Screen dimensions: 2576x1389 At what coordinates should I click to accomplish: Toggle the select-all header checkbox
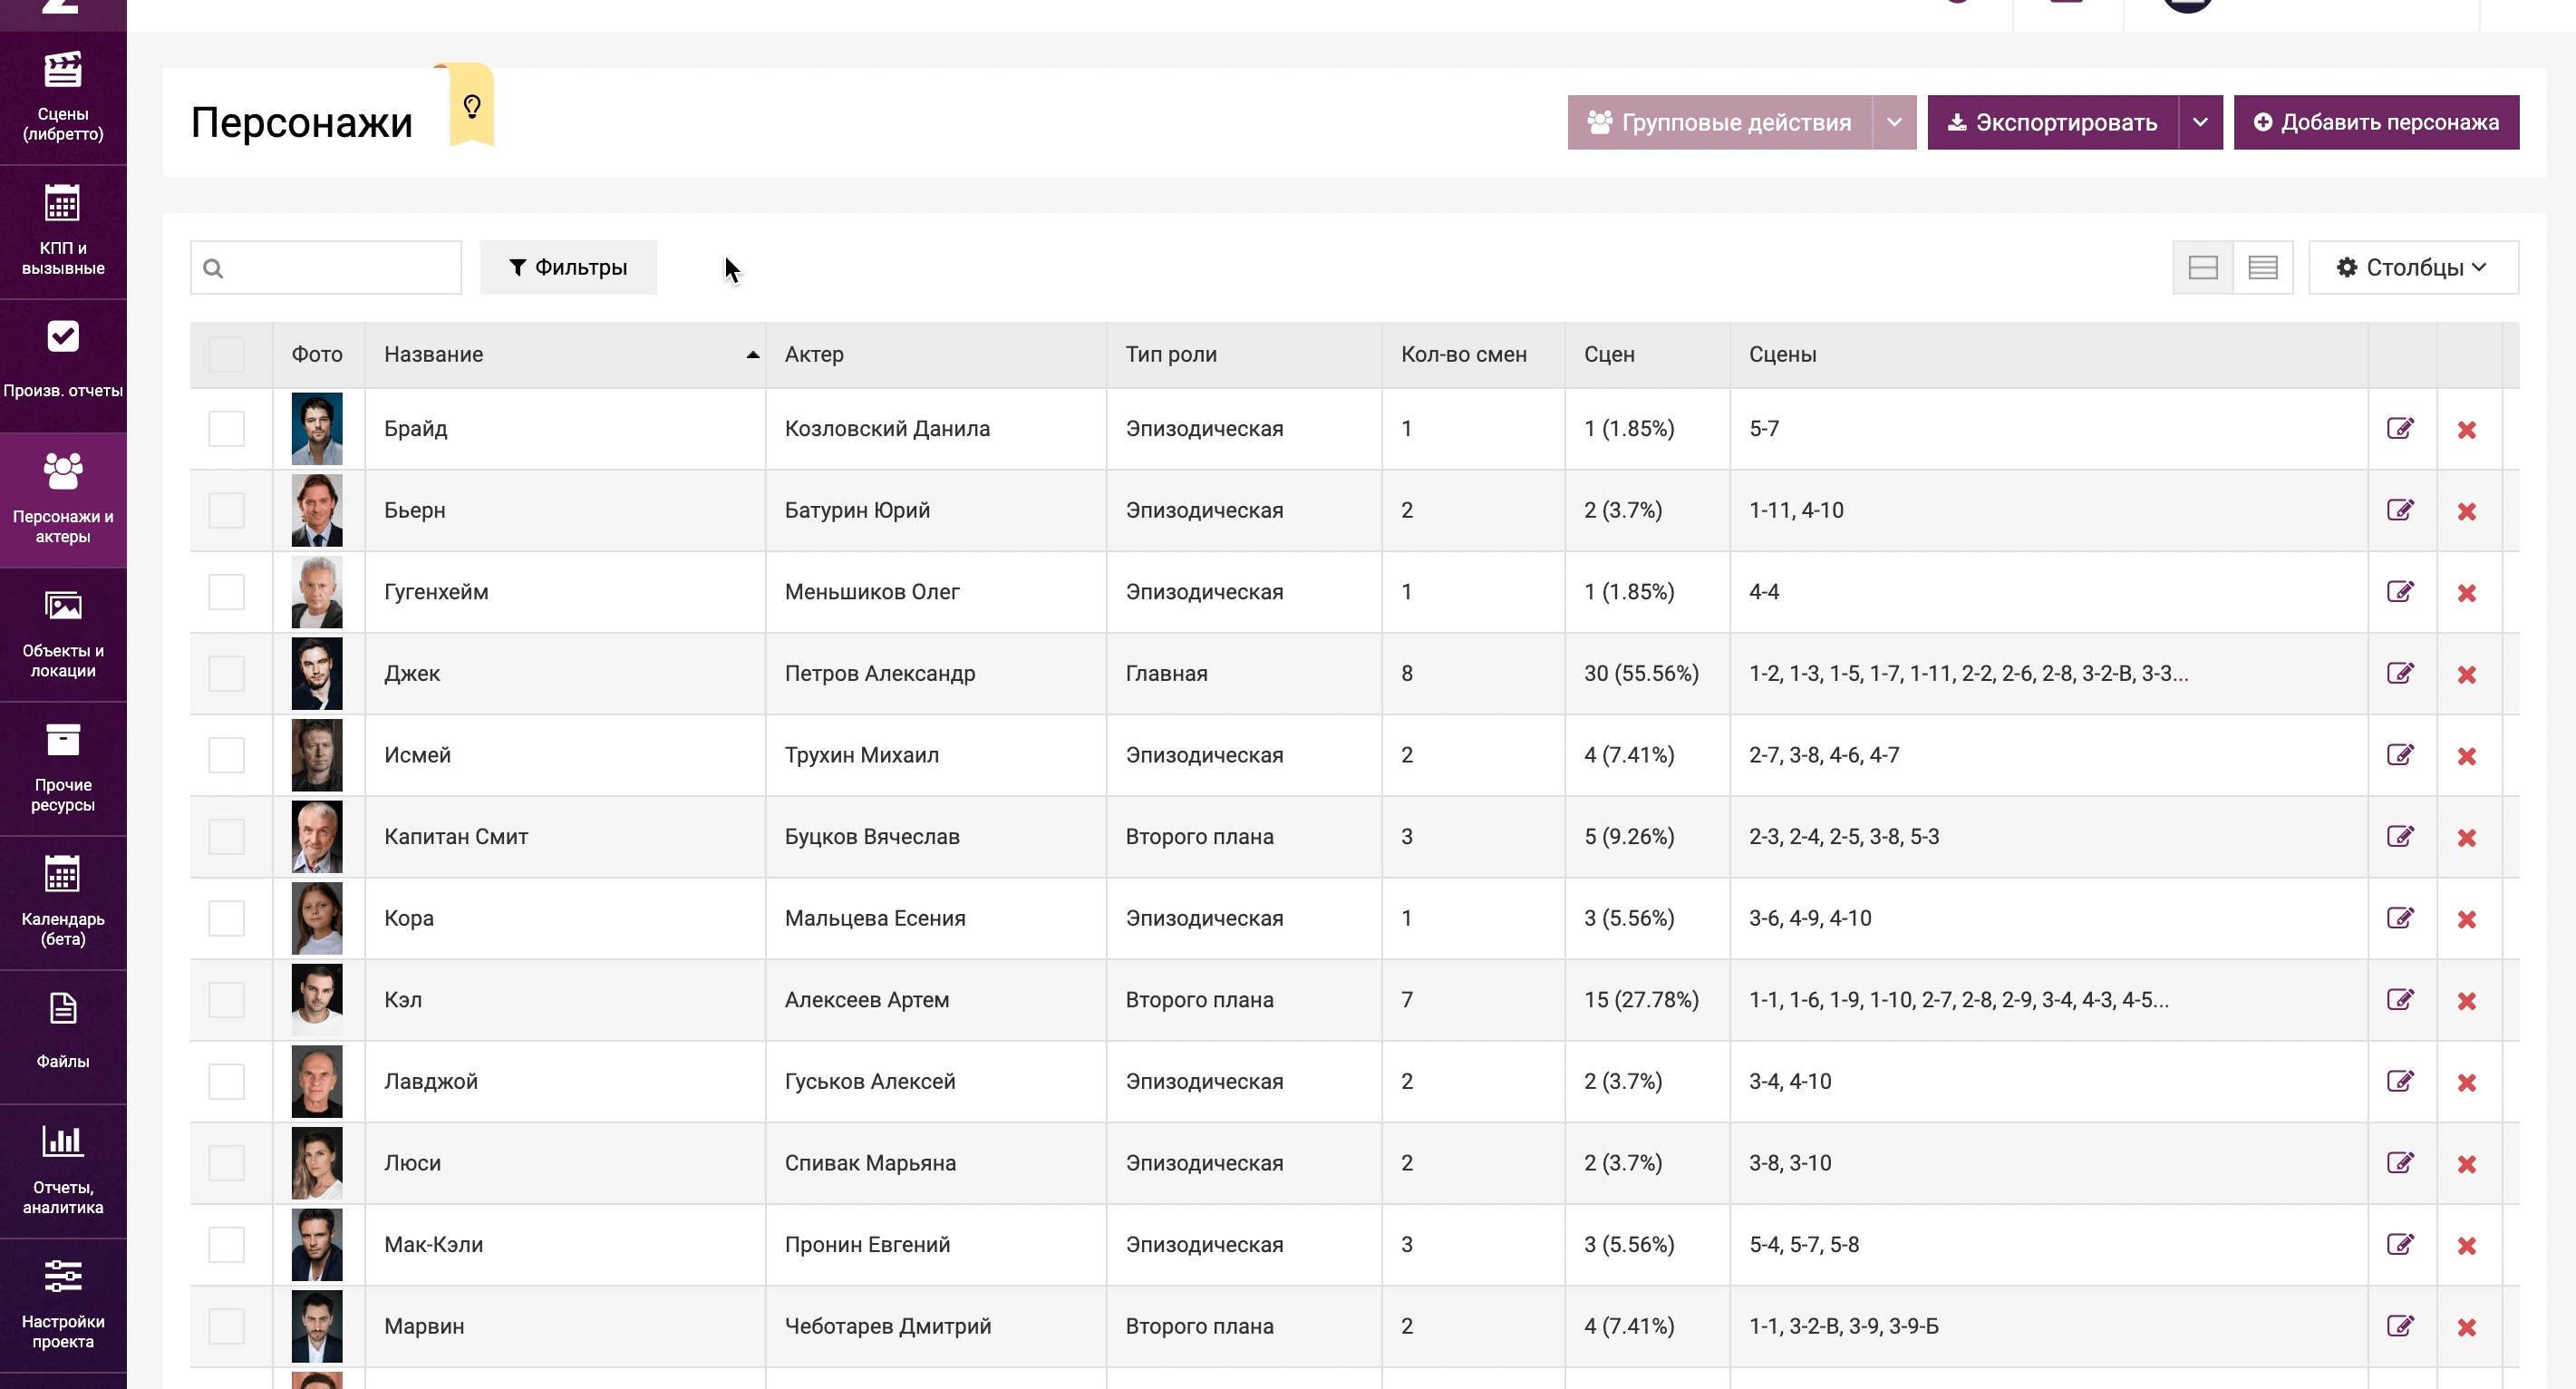click(226, 355)
